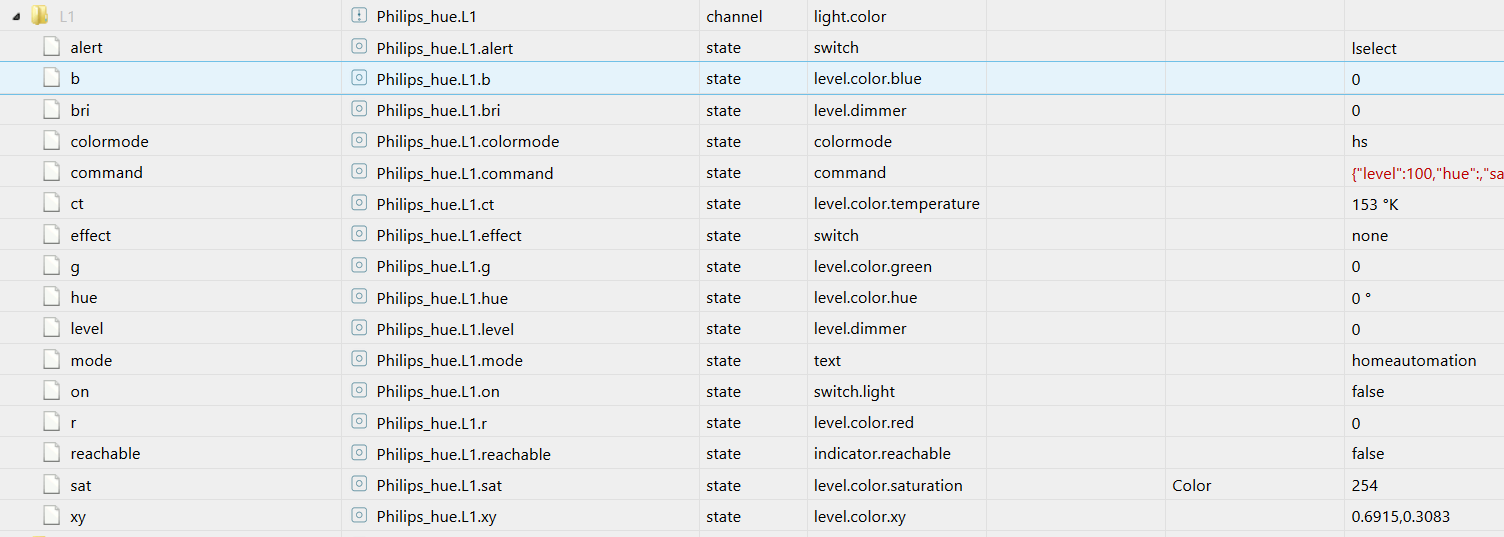Click the state icon beside Philips_hue.L1.b

[x=359, y=78]
